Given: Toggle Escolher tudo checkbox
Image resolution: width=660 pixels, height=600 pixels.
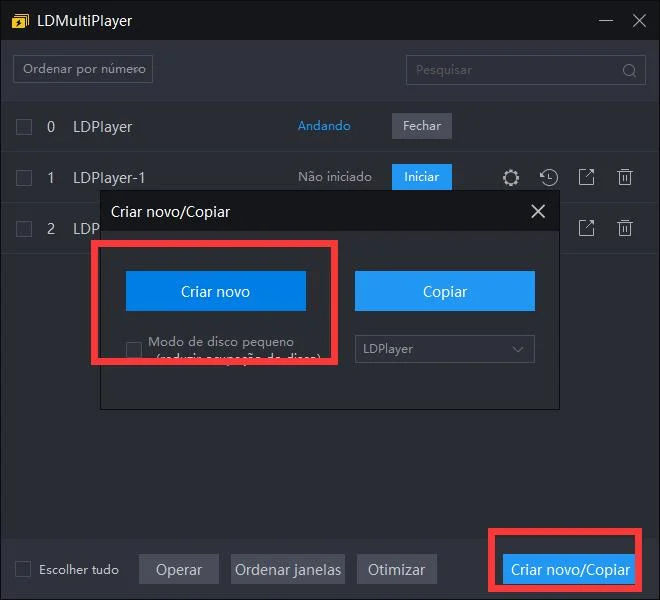Looking at the screenshot, I should [23, 569].
